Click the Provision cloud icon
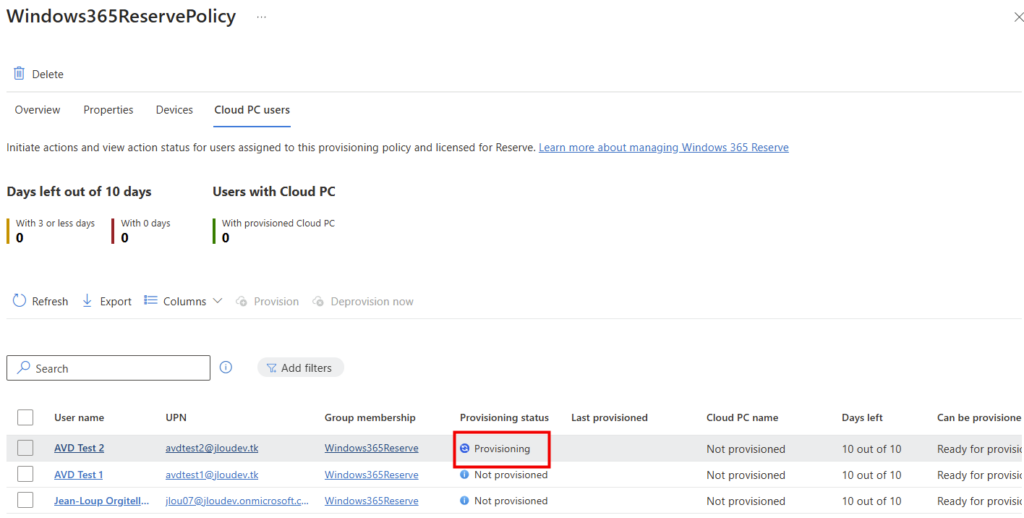Viewport: 1024px width, 518px height. click(x=242, y=301)
